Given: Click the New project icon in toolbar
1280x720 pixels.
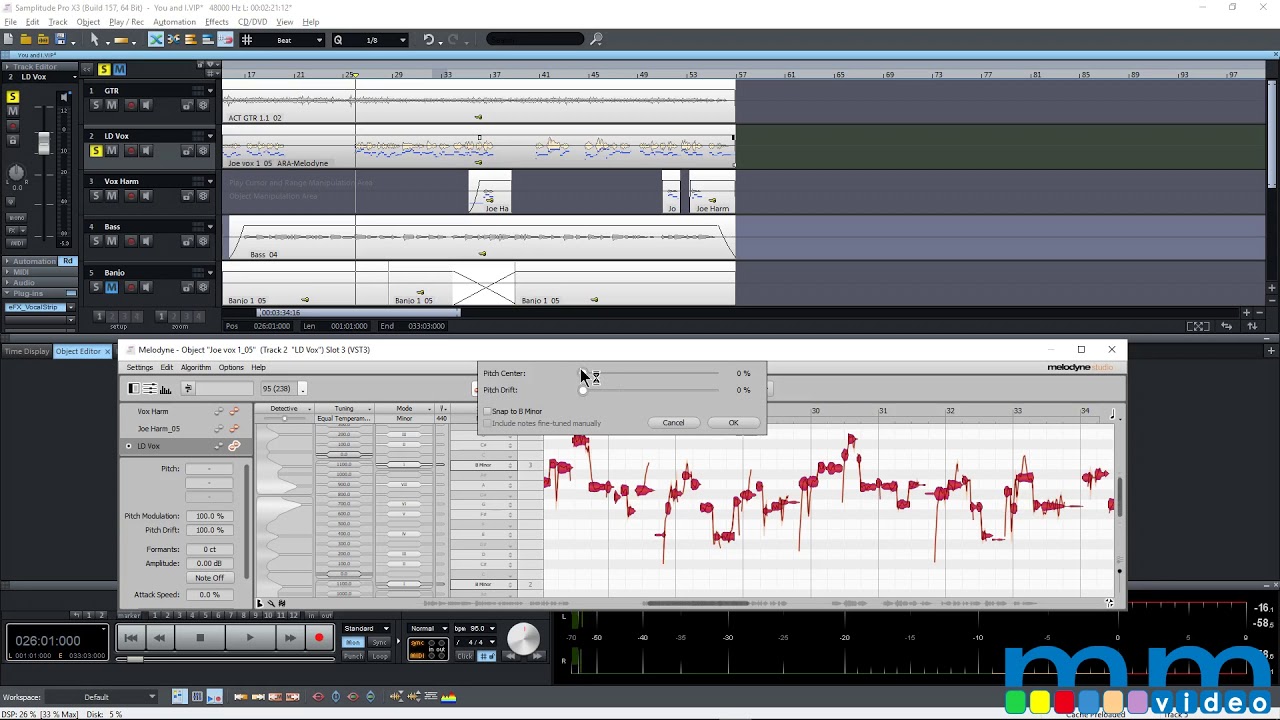Looking at the screenshot, I should tap(8, 40).
